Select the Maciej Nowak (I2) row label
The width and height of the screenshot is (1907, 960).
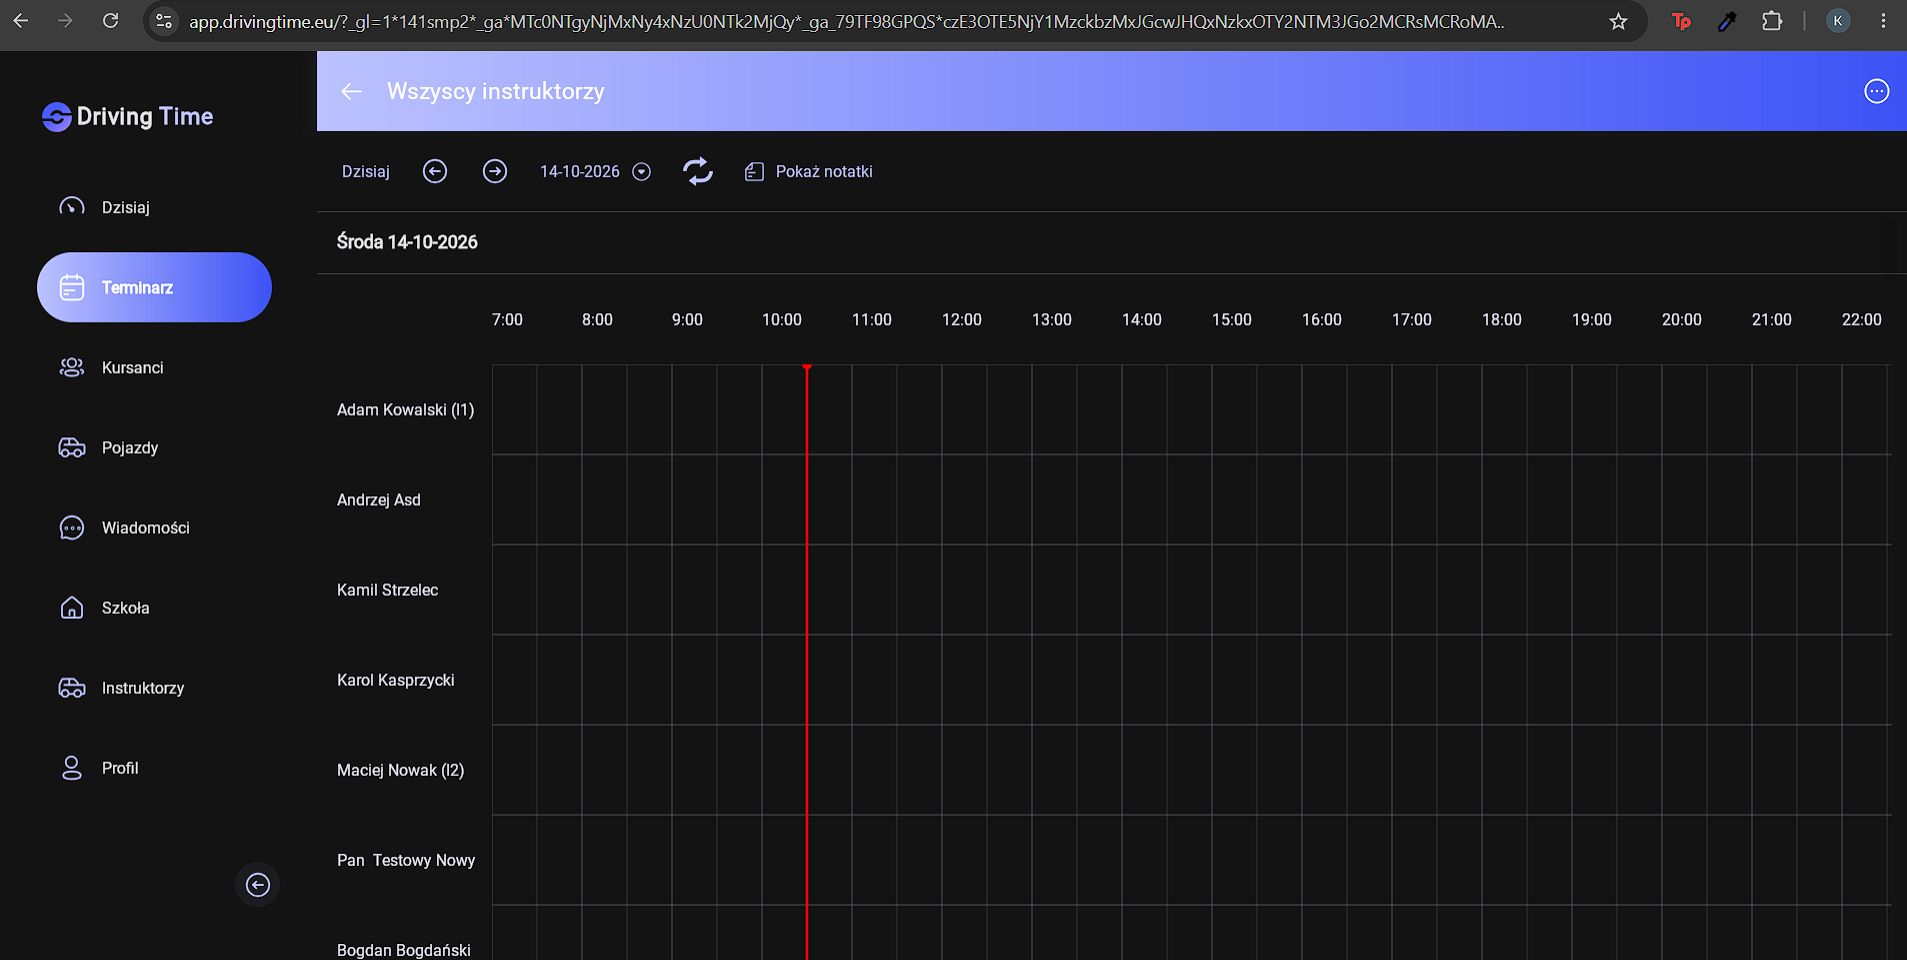pos(400,770)
